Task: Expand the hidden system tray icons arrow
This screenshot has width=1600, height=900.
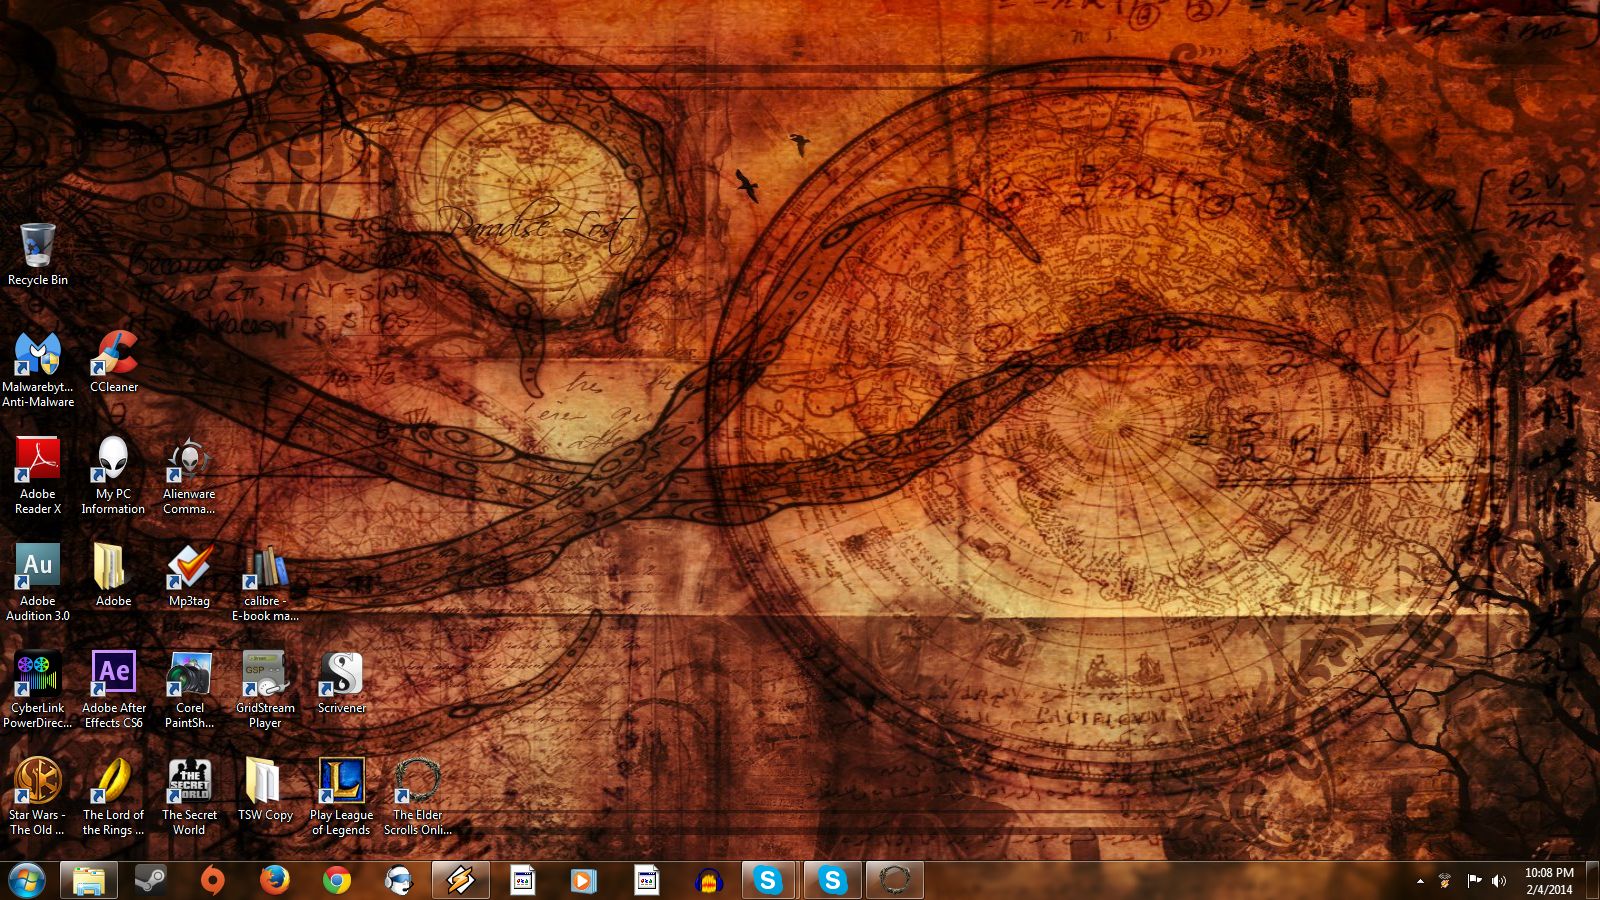Action: pyautogui.click(x=1420, y=881)
